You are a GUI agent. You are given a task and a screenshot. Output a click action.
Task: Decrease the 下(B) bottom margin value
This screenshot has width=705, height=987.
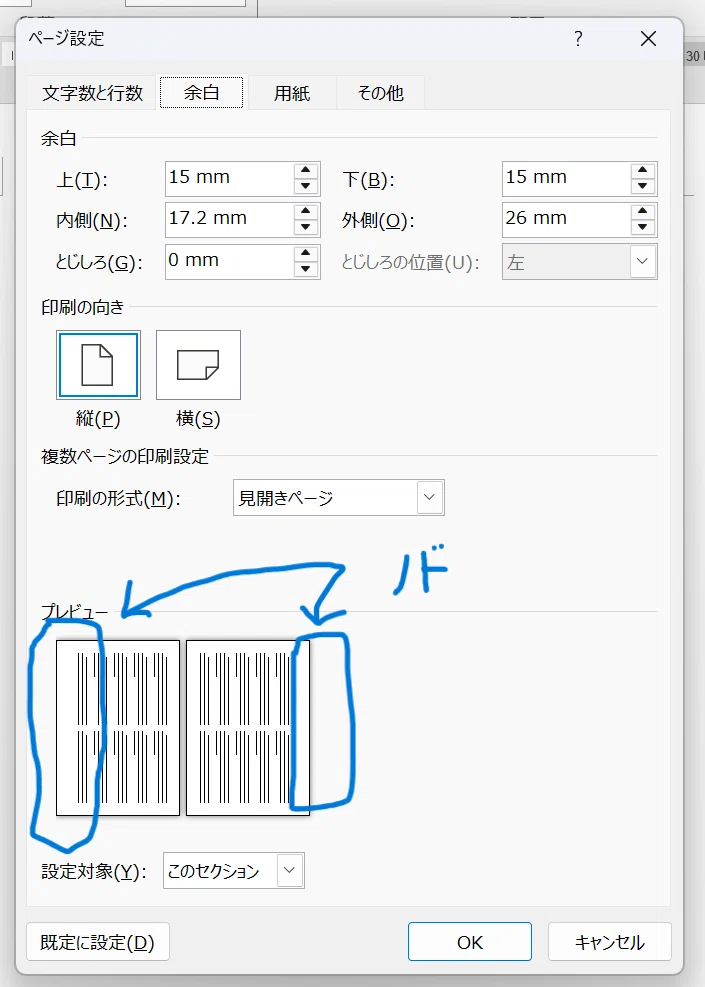pyautogui.click(x=643, y=186)
